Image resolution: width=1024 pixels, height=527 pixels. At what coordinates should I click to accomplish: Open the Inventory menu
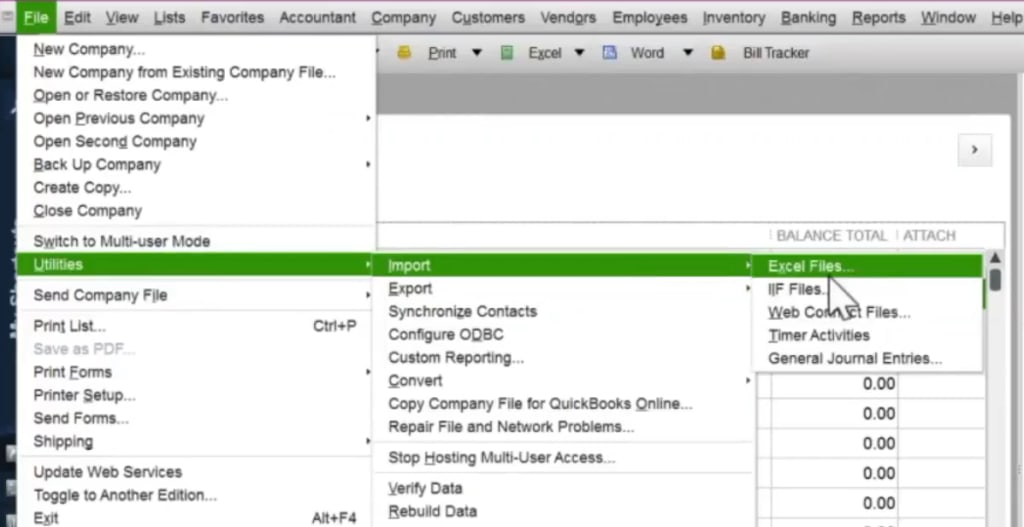tap(734, 18)
